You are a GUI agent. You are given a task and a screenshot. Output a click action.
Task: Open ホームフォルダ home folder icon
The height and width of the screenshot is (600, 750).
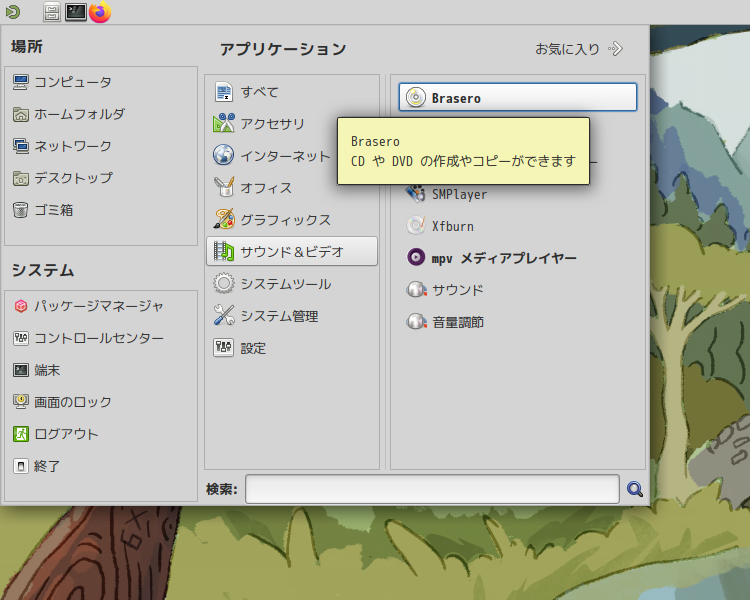(x=21, y=114)
